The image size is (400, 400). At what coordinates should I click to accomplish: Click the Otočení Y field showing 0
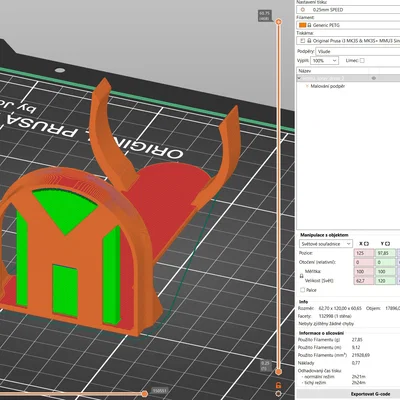coord(386,262)
